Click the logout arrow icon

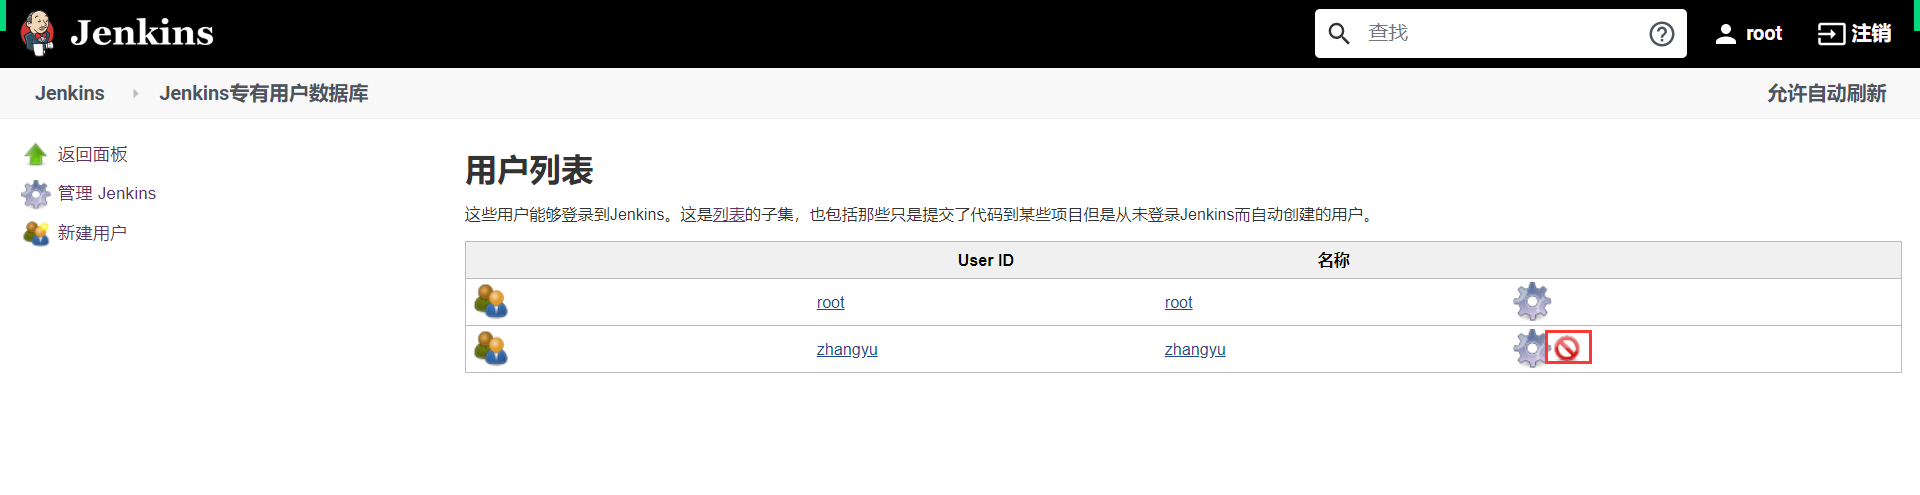(x=1831, y=34)
